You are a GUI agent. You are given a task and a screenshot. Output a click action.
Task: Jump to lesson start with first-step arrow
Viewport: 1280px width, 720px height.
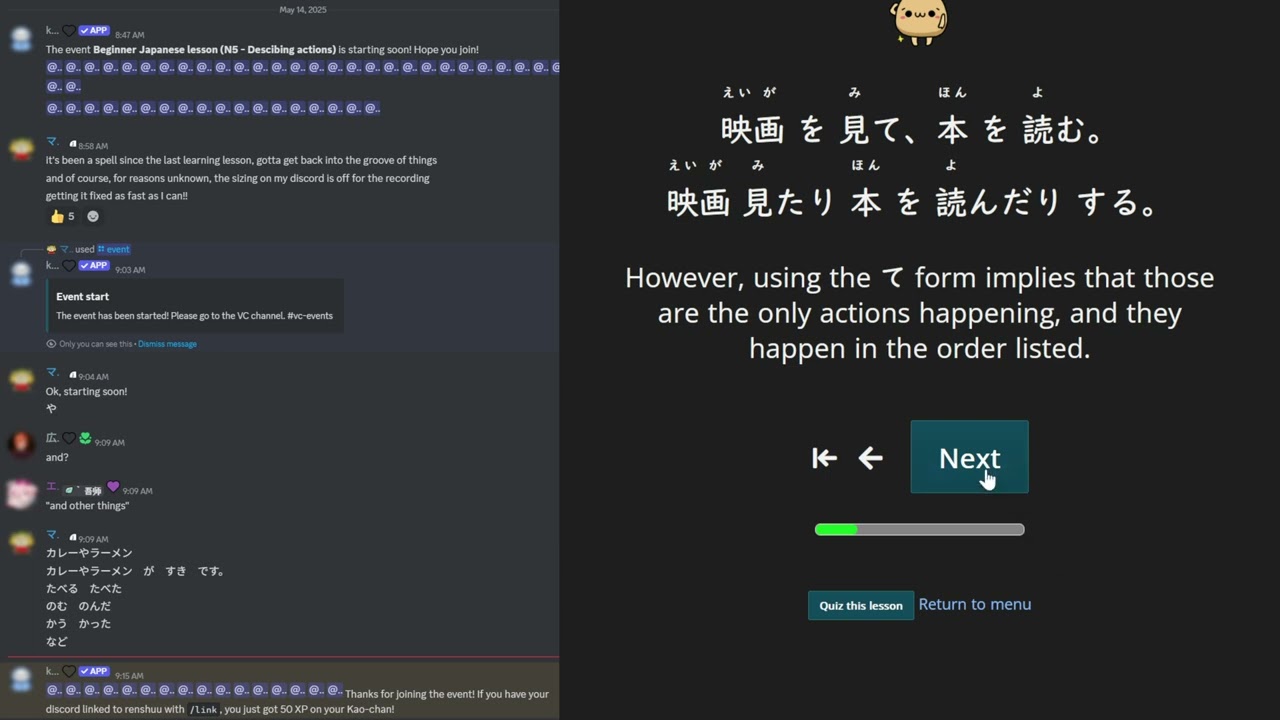click(x=824, y=458)
